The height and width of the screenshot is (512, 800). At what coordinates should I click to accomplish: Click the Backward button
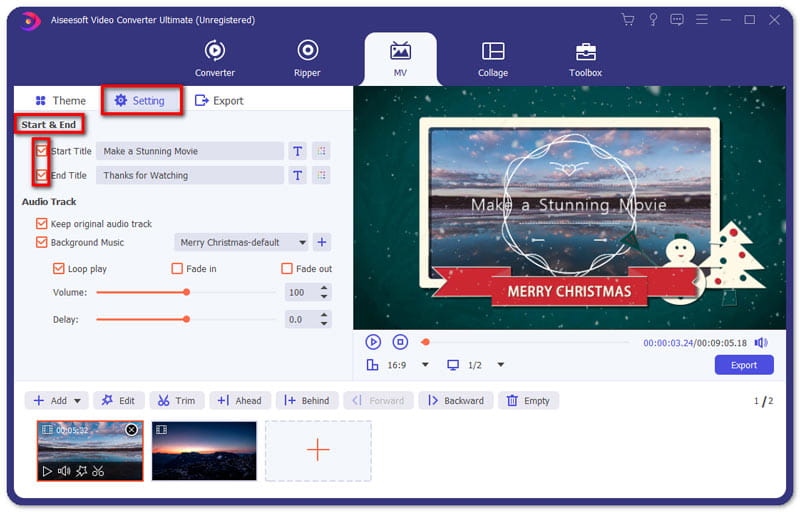coord(456,401)
